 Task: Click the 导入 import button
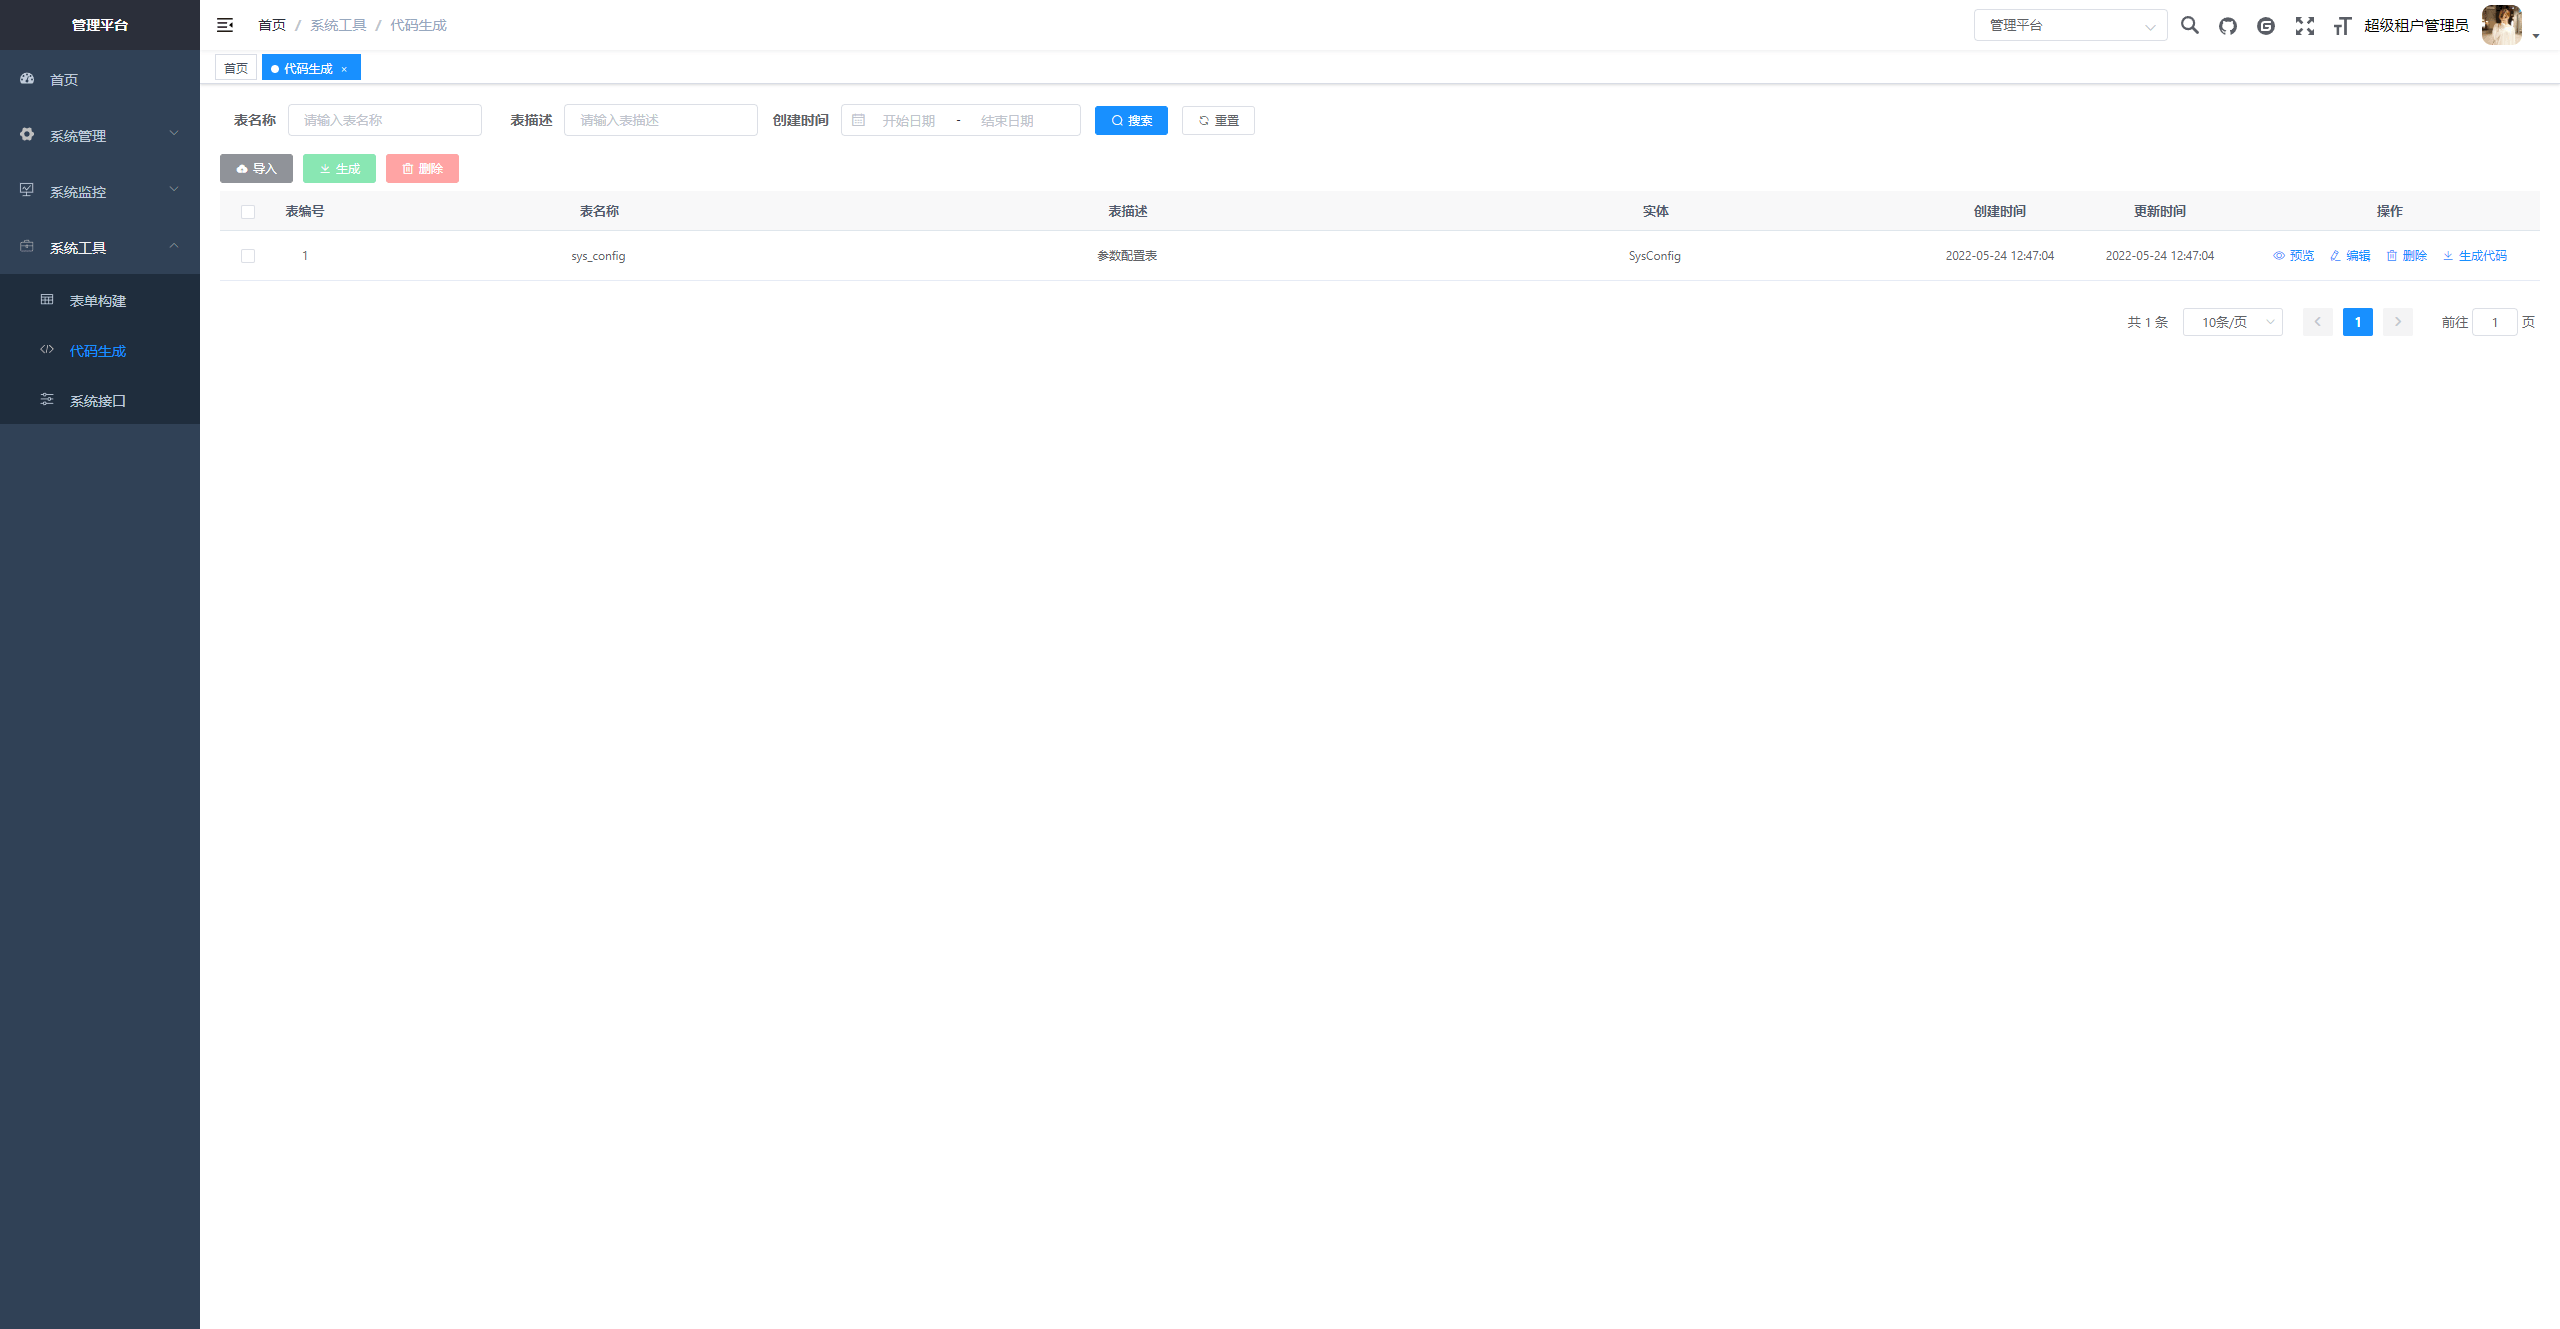pos(256,168)
